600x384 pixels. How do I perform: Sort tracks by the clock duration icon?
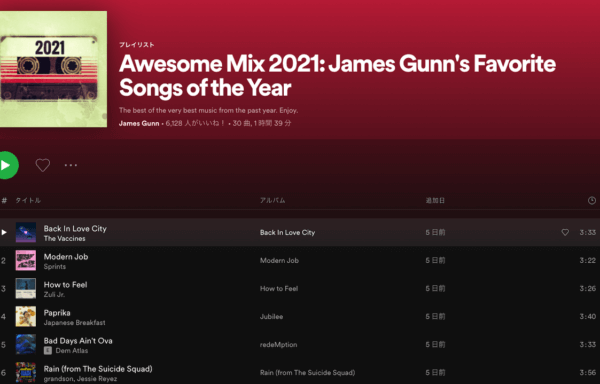(592, 200)
